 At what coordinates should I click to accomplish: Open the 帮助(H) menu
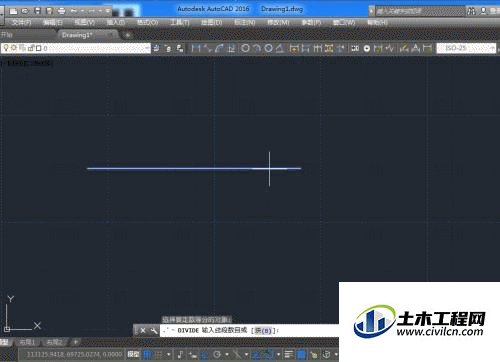tap(378, 23)
